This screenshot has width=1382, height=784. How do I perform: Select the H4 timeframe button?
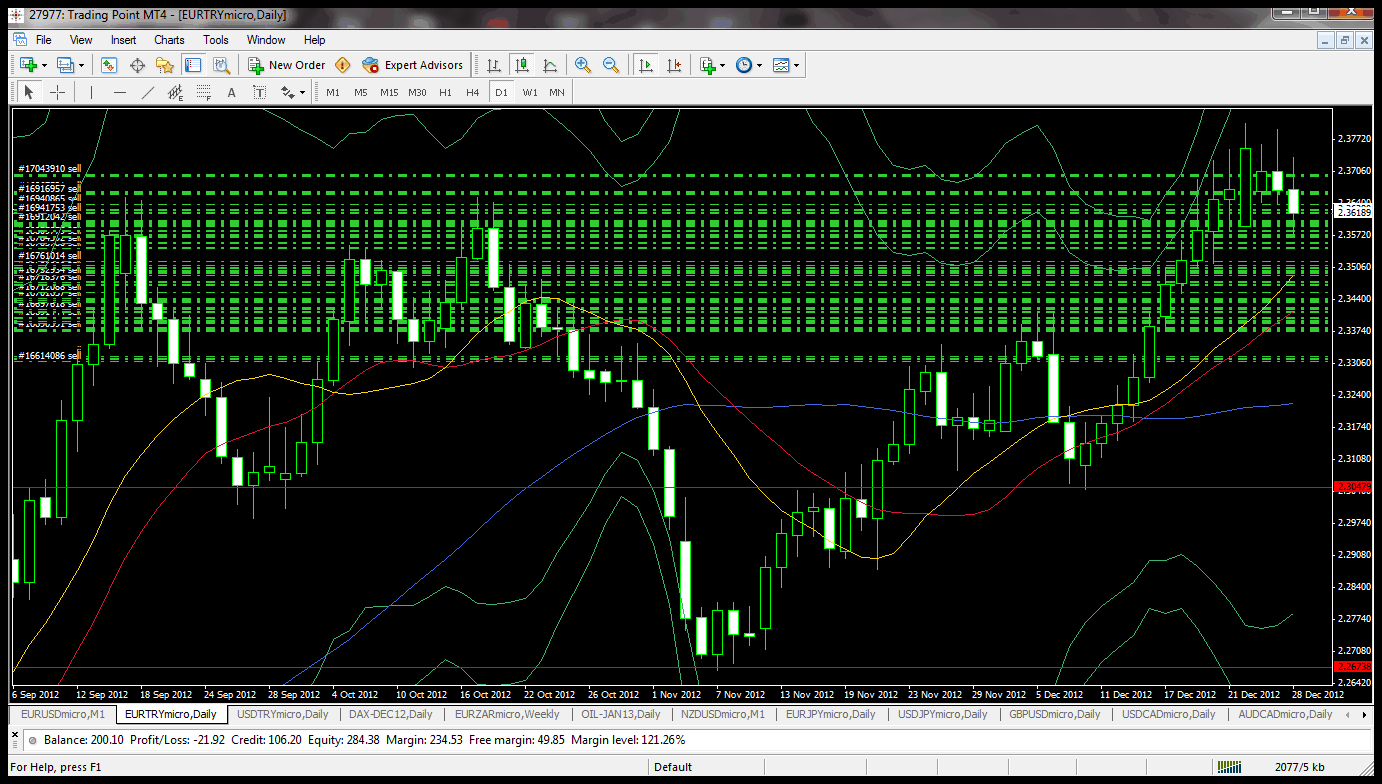click(473, 92)
